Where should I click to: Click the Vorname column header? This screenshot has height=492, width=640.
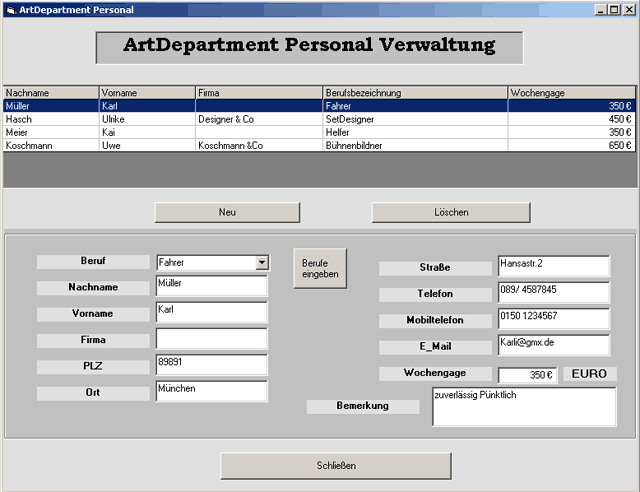pyautogui.click(x=147, y=93)
